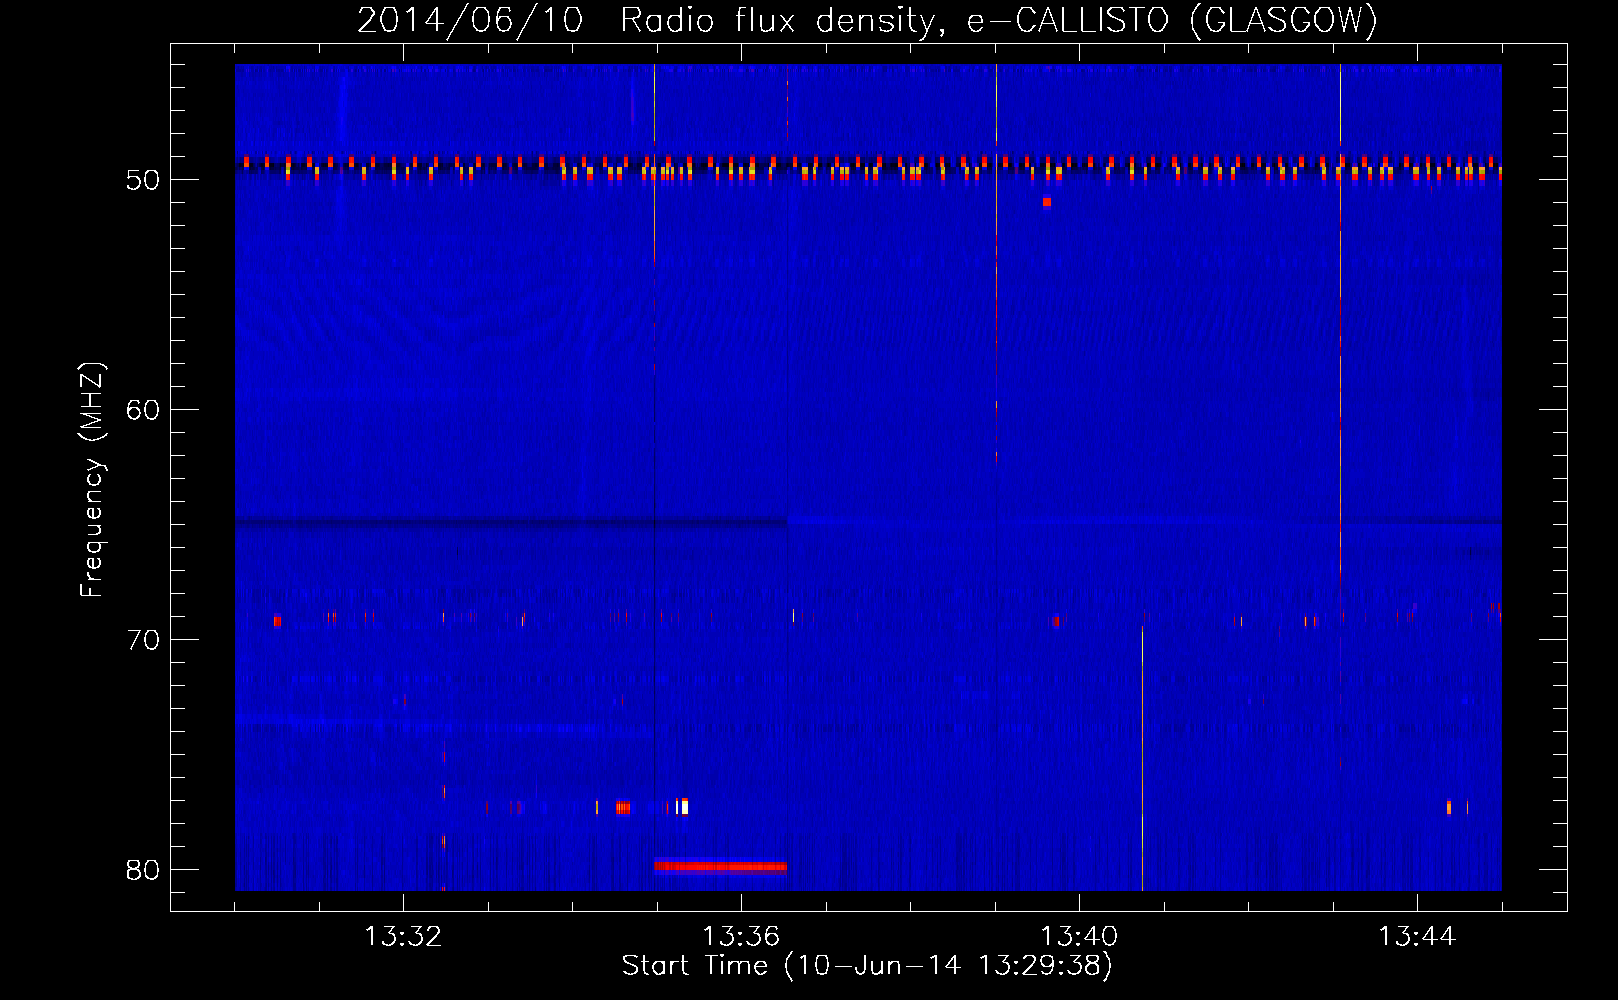This screenshot has height=1000, width=1618.
Task: Click the white-hot burst near 77 MHz
Action: click(x=682, y=806)
